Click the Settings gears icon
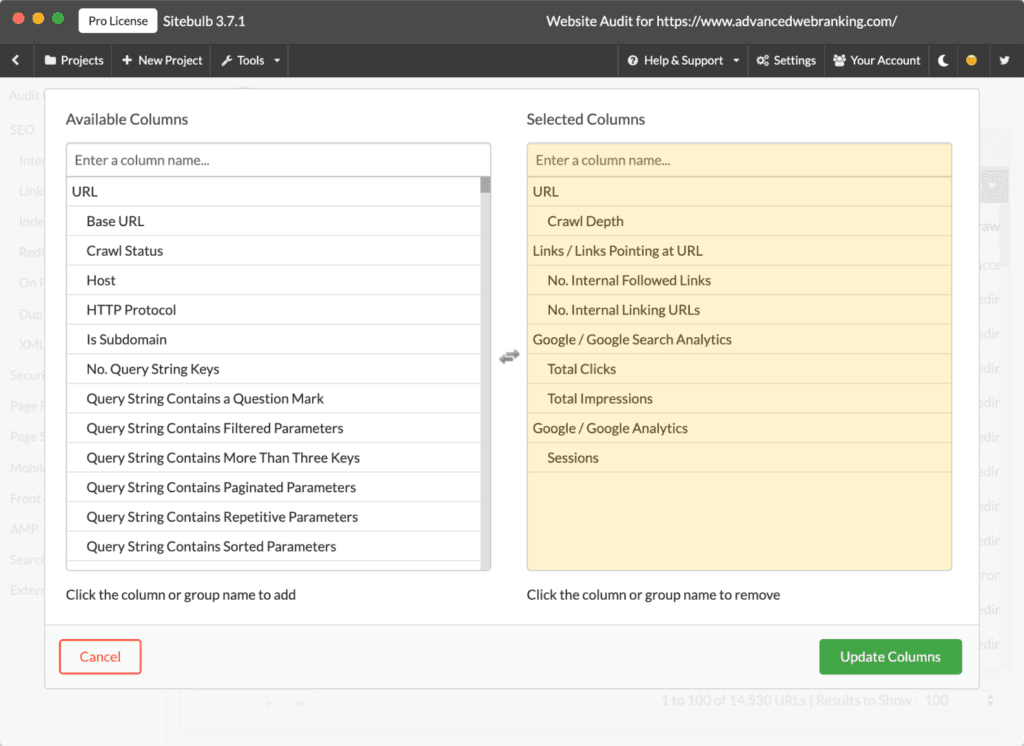 pyautogui.click(x=762, y=60)
